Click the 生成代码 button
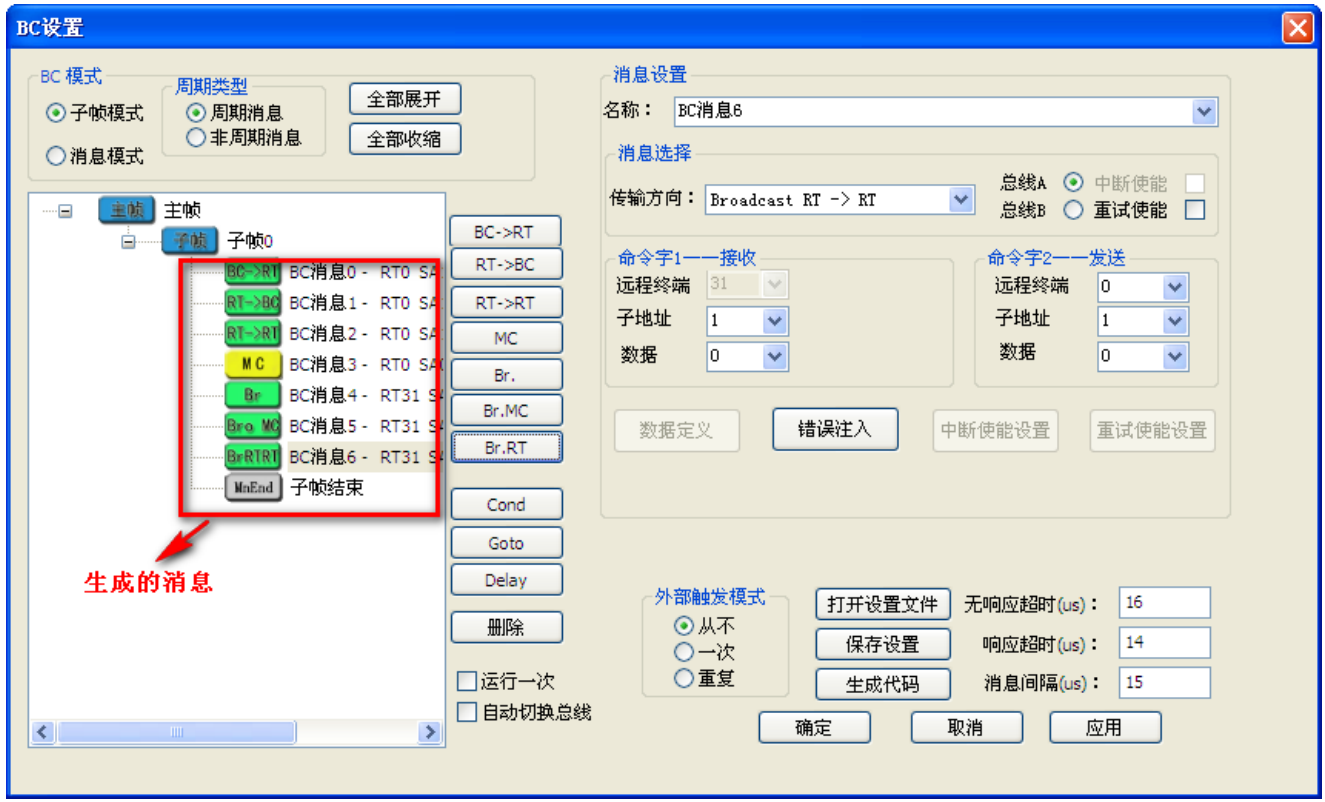1325x802 pixels. 882,684
